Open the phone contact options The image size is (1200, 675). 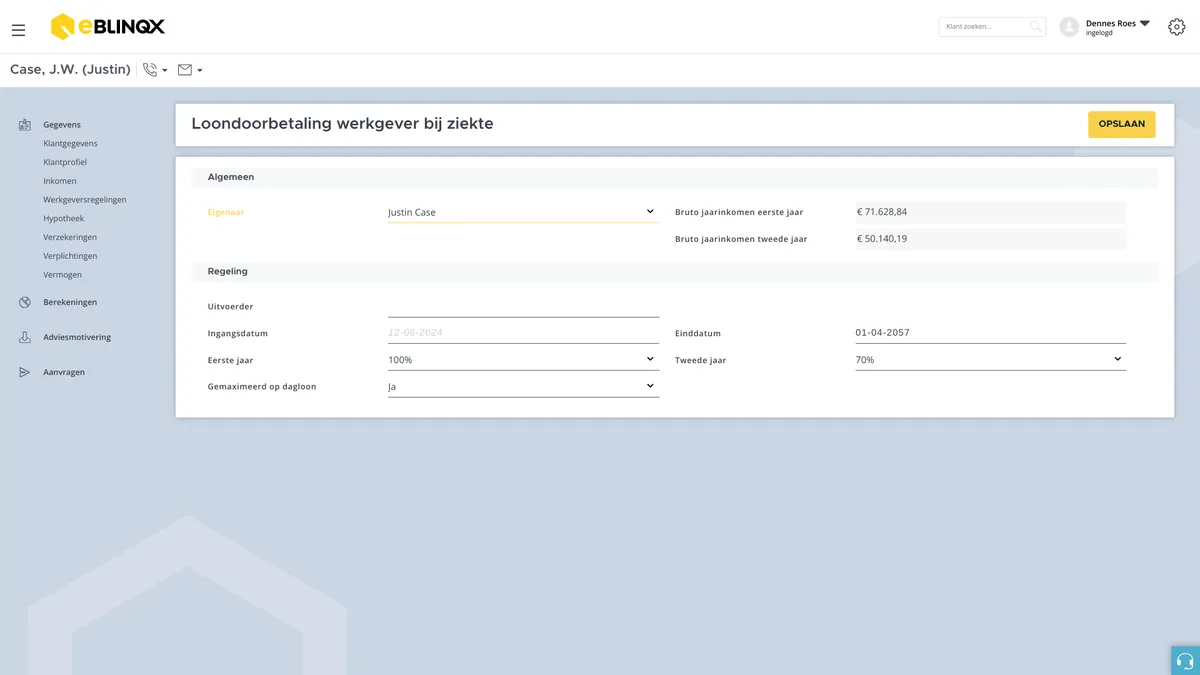(155, 70)
